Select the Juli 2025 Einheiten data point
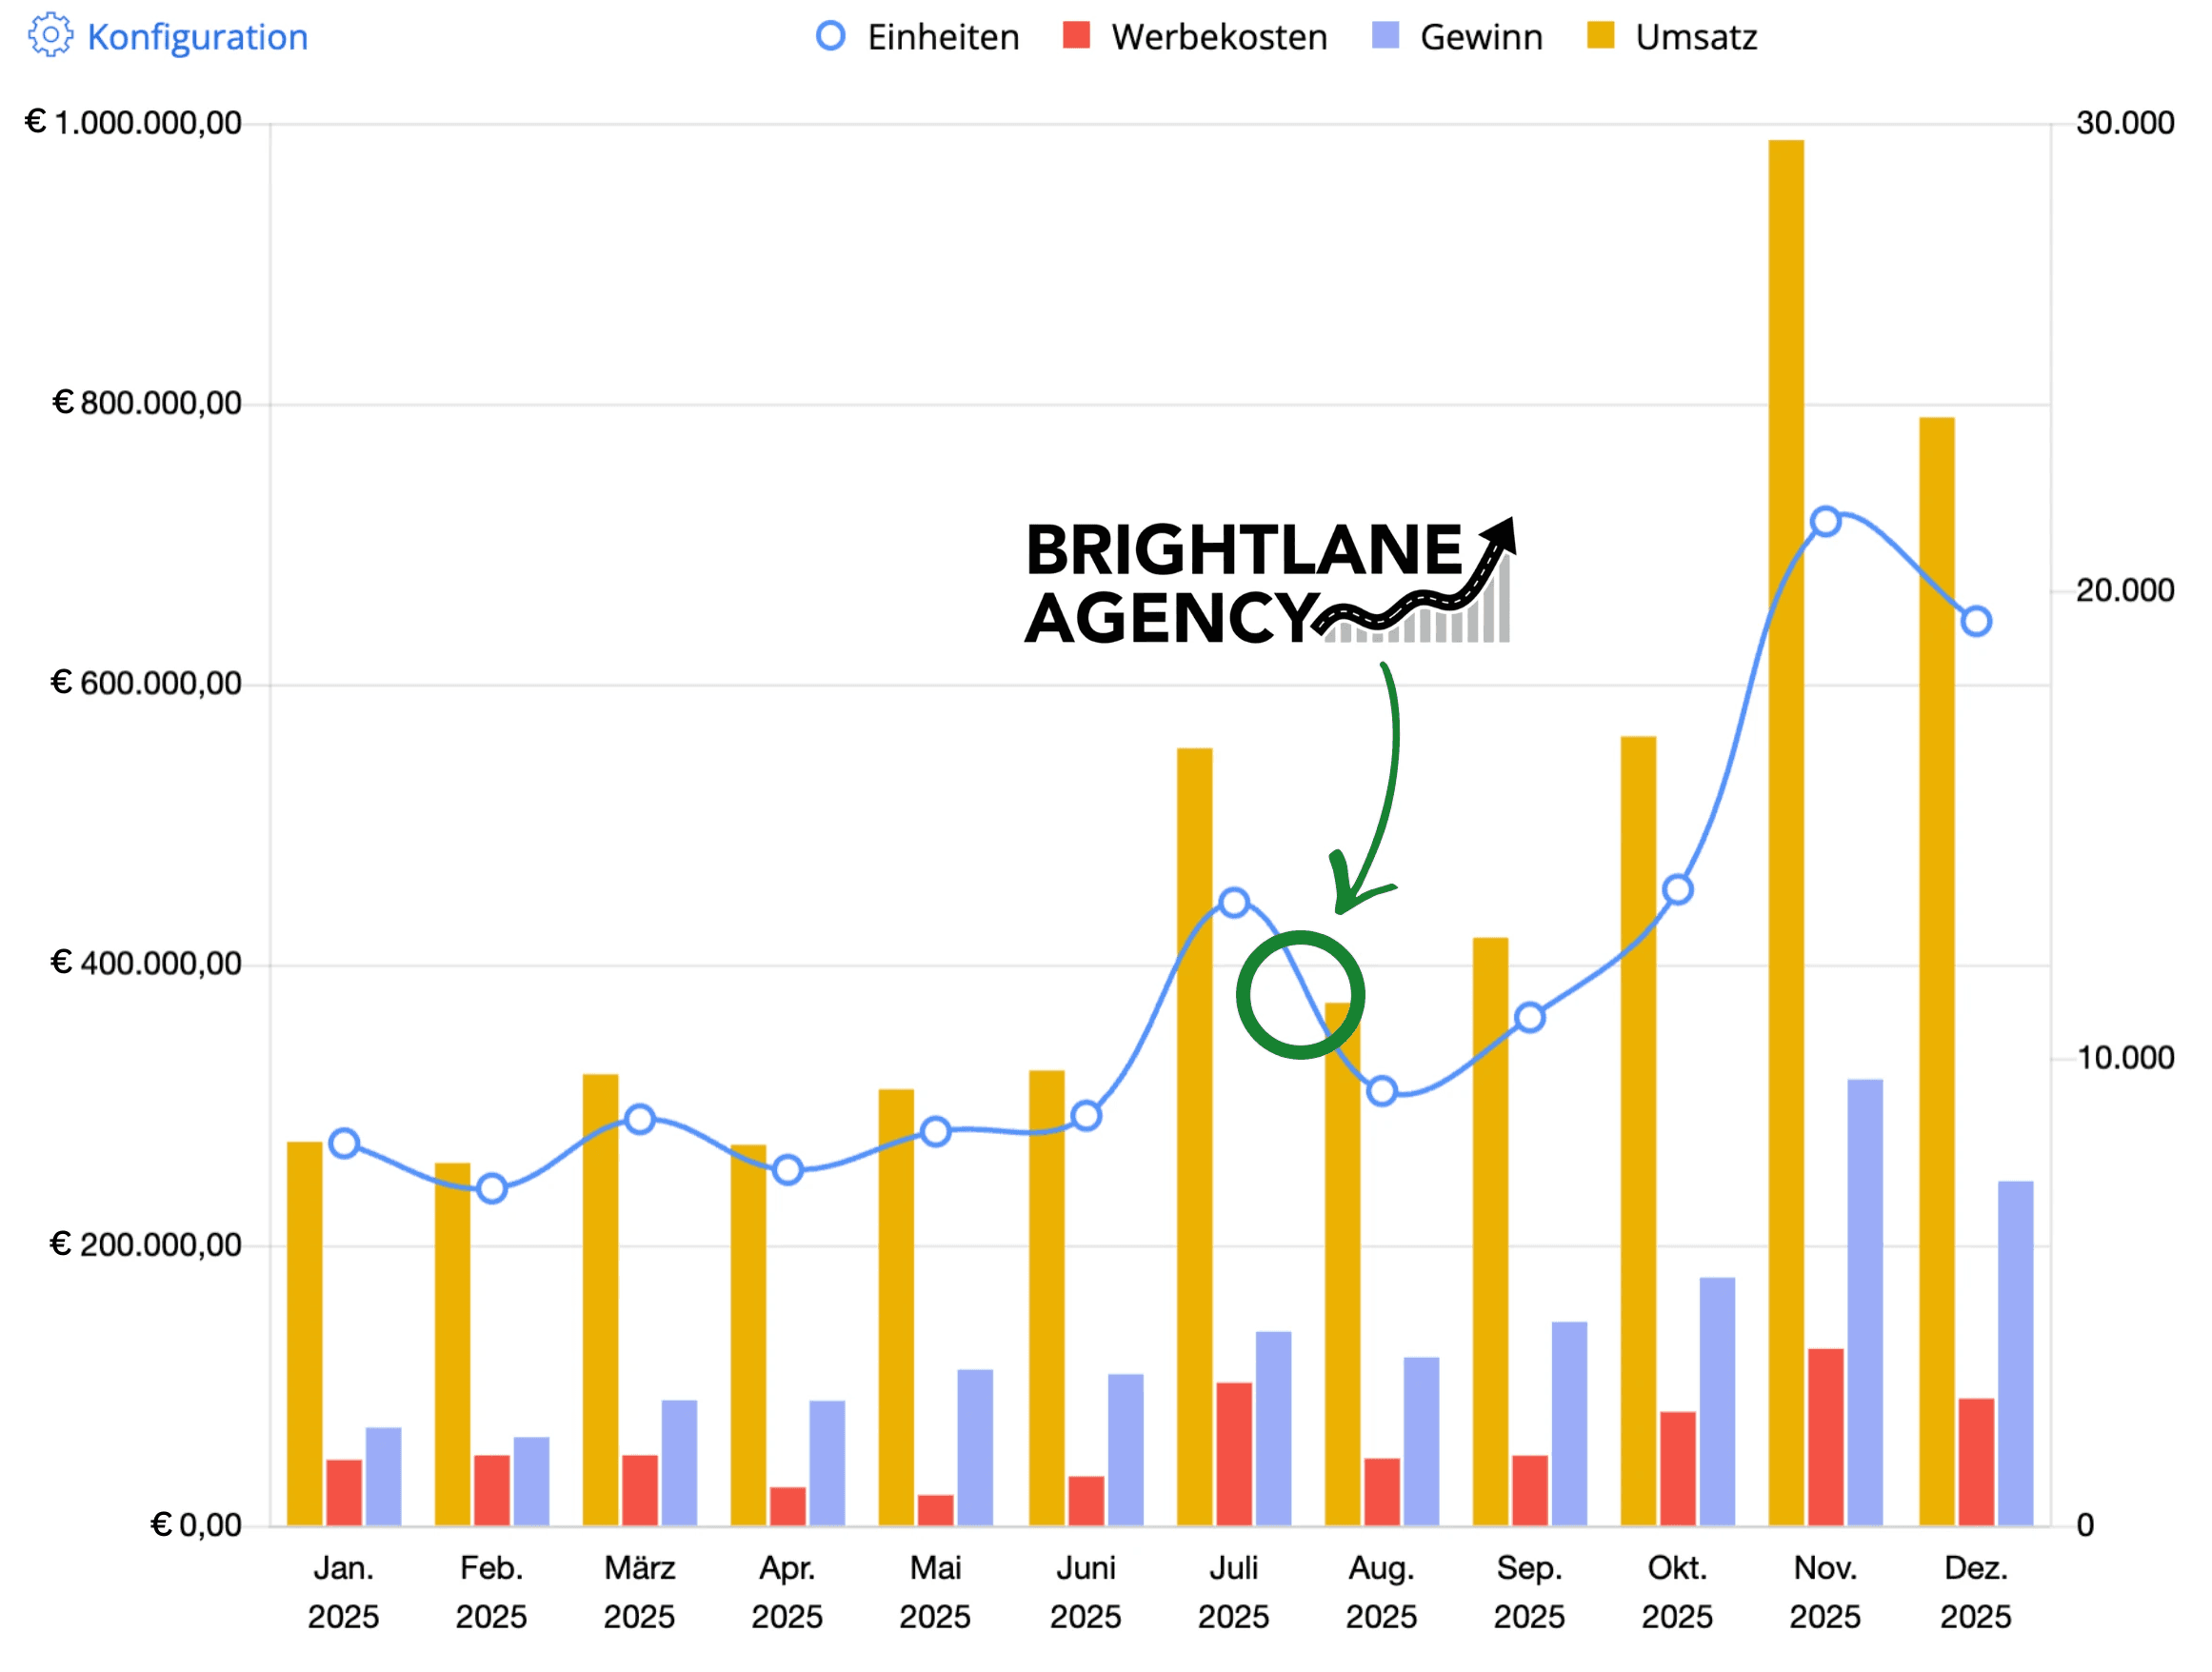 (1234, 902)
